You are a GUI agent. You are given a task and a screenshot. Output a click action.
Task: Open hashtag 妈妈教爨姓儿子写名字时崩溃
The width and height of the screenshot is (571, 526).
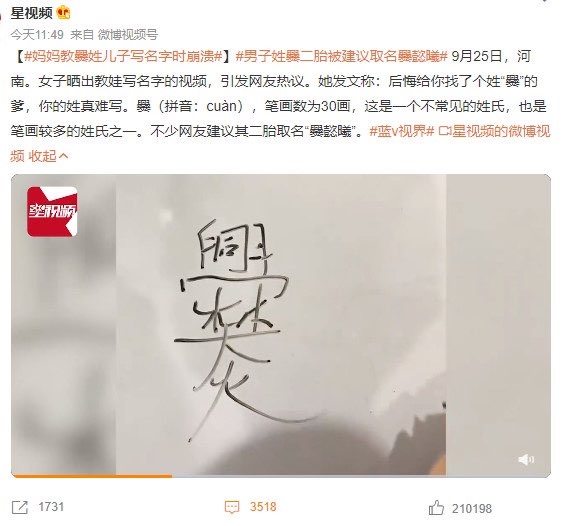pos(124,57)
